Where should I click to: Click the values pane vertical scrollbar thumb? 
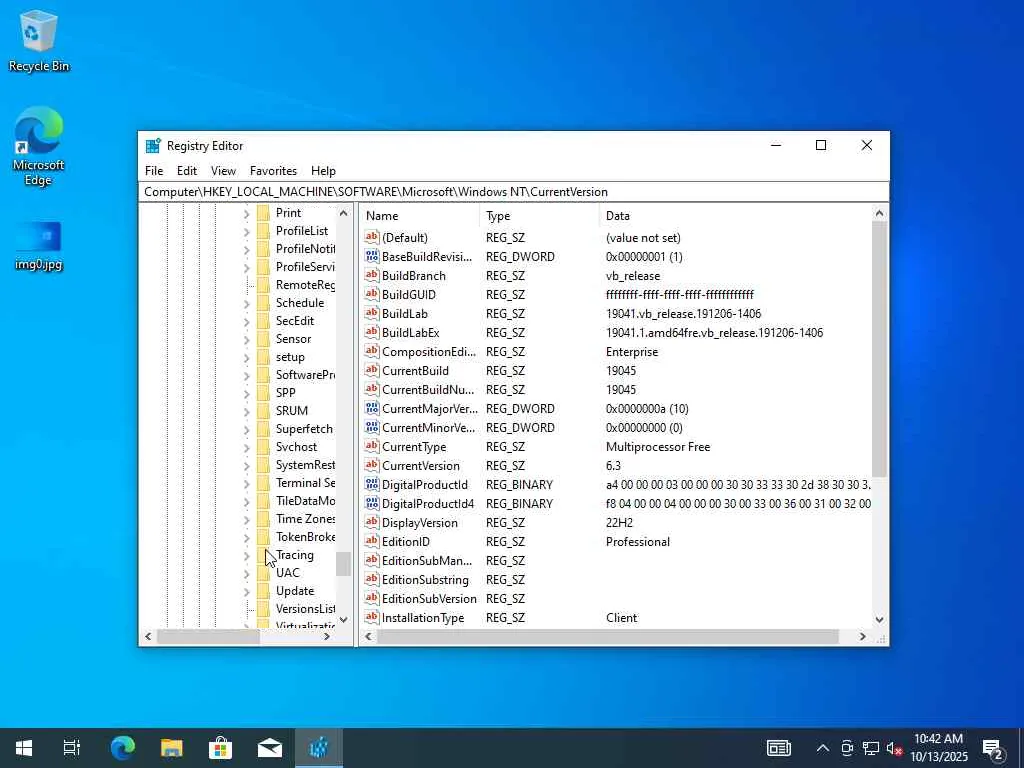(x=879, y=349)
